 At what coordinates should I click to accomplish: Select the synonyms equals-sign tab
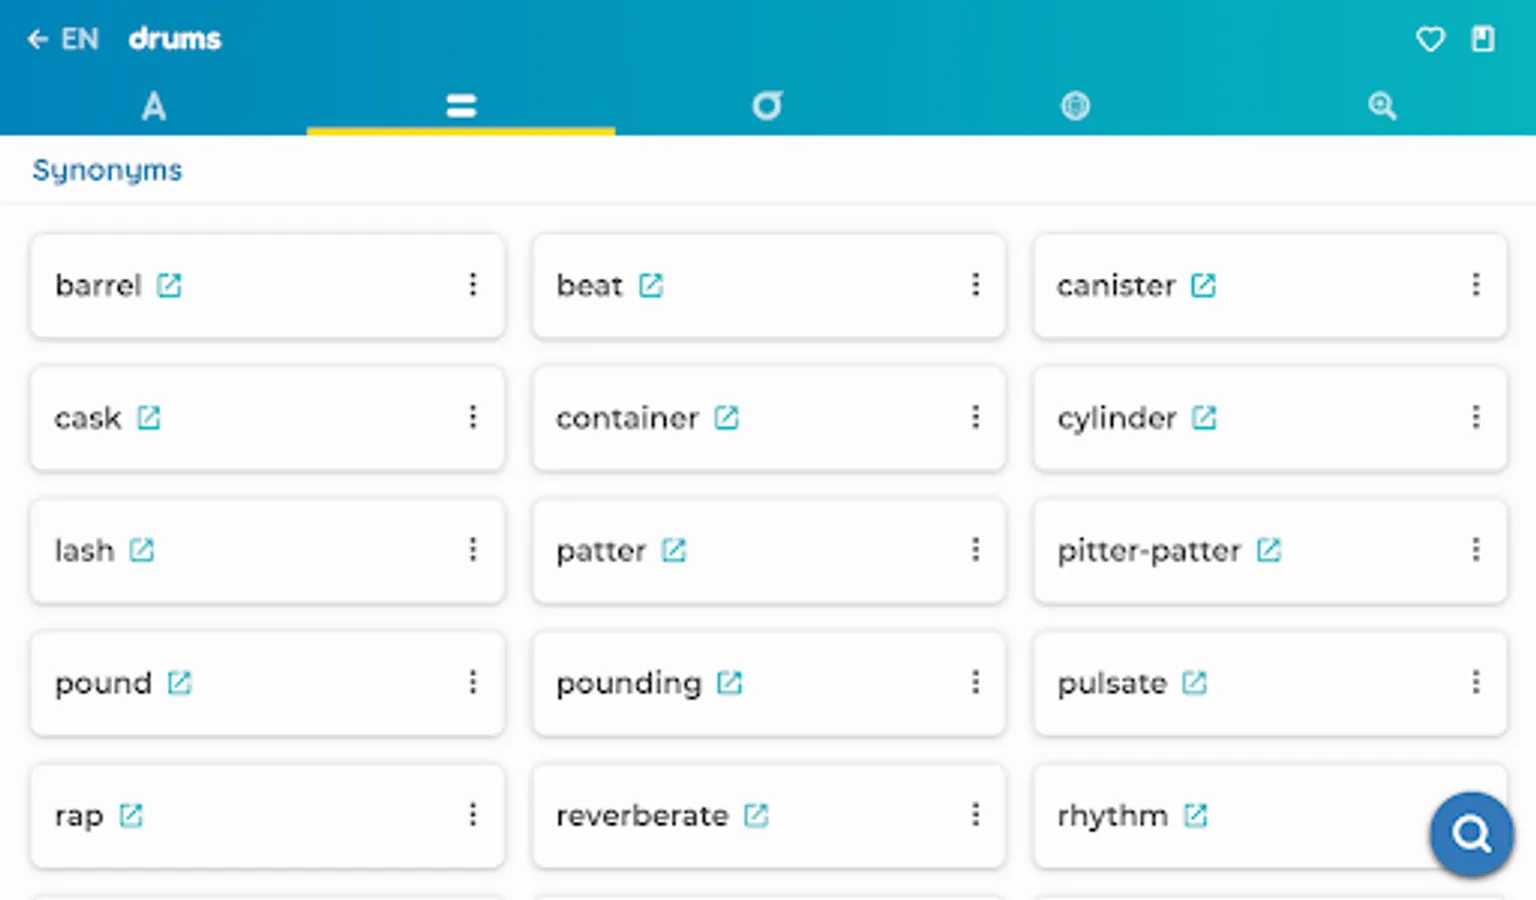click(461, 106)
